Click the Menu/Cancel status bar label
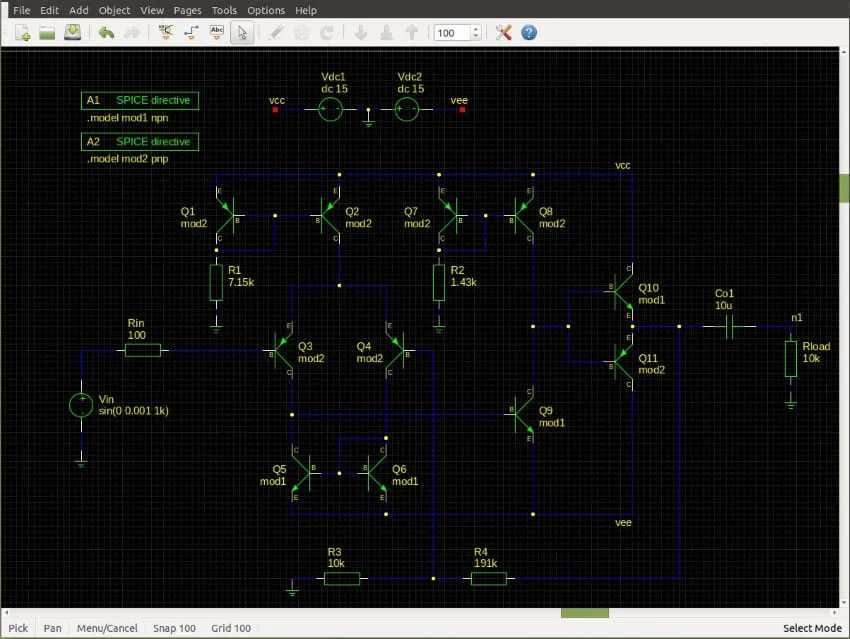The image size is (850, 639). 107,628
